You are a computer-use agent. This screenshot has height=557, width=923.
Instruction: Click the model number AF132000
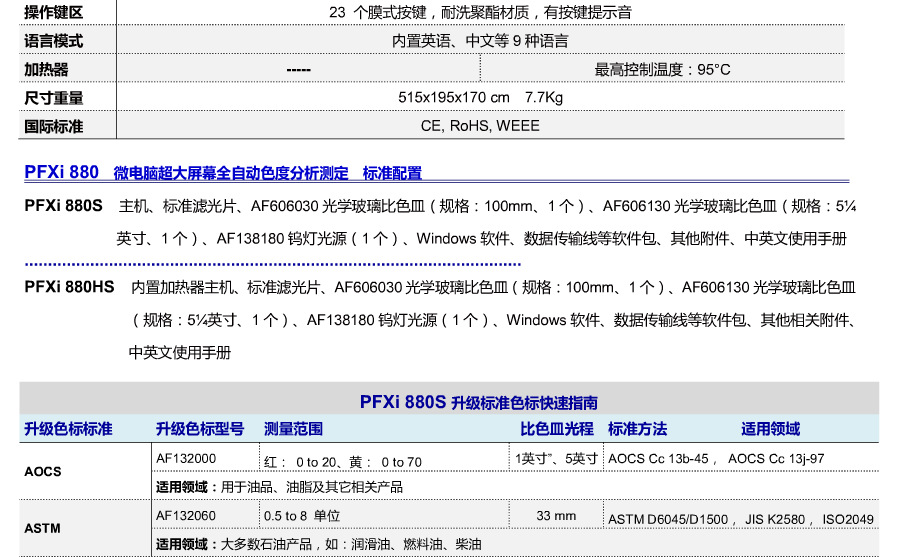coord(186,459)
